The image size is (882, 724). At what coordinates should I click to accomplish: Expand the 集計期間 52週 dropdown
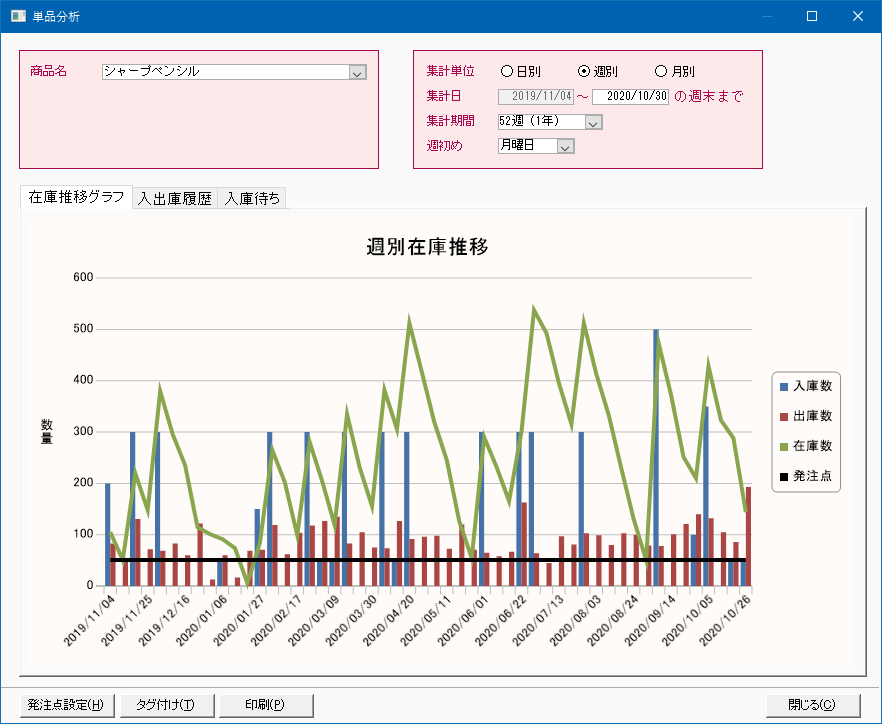[593, 122]
